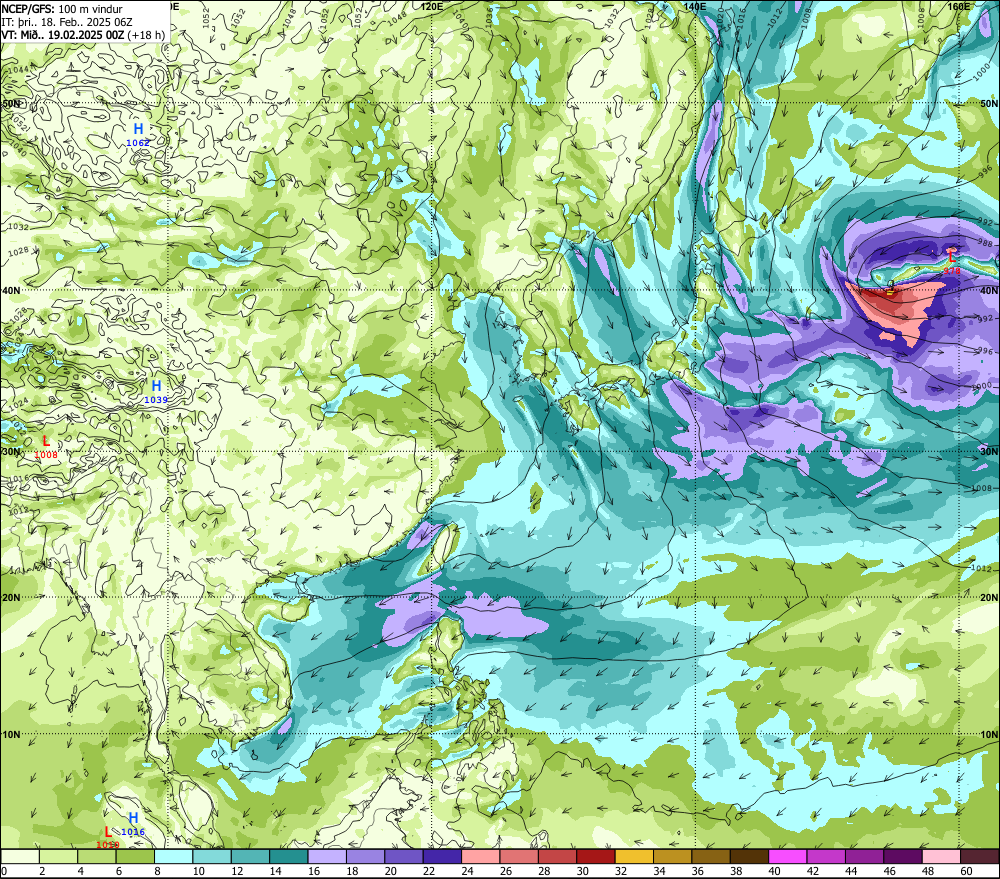Click the 120E longitude label
Screen dimensions: 1000x879
pos(432,6)
